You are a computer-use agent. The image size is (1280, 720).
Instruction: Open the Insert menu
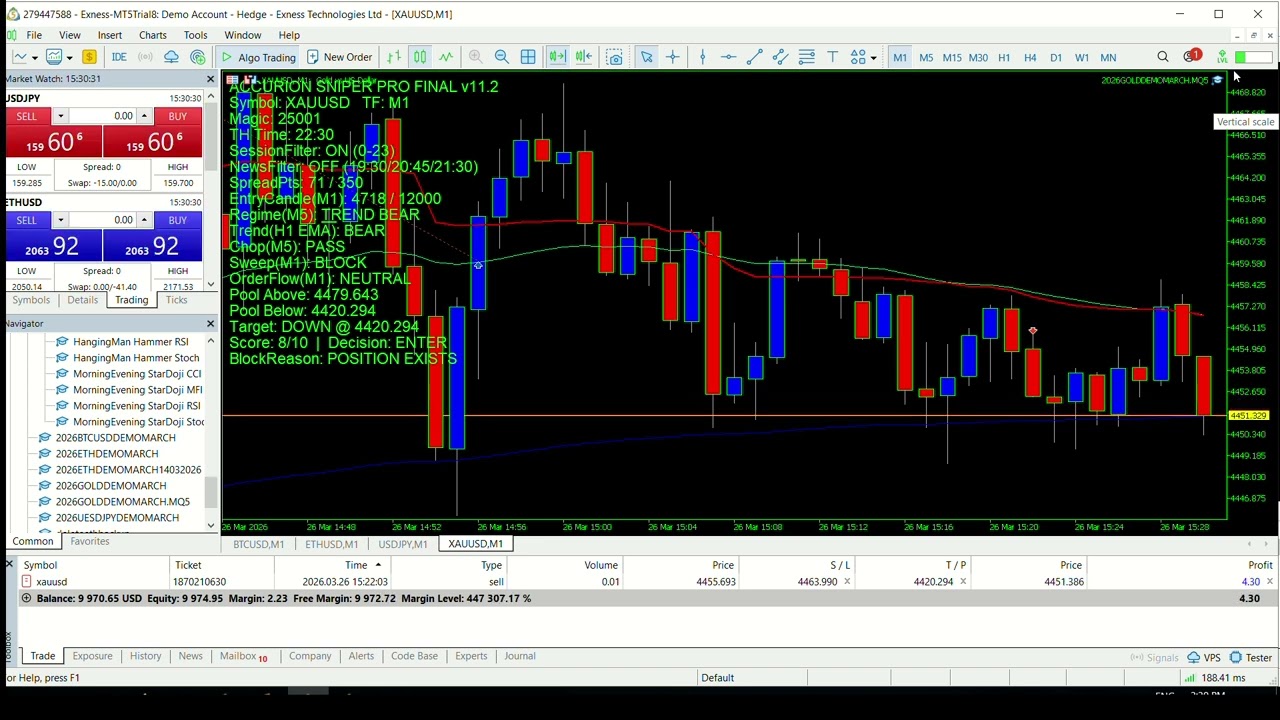(110, 35)
